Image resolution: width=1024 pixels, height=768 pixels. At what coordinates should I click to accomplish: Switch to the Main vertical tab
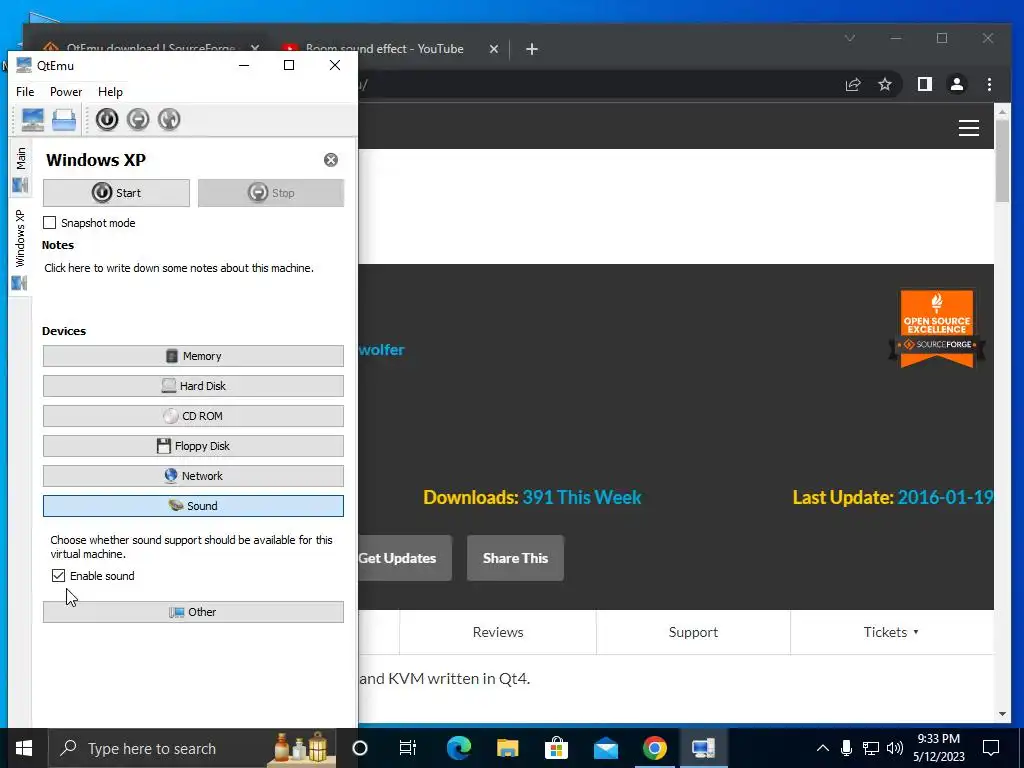tap(20, 168)
